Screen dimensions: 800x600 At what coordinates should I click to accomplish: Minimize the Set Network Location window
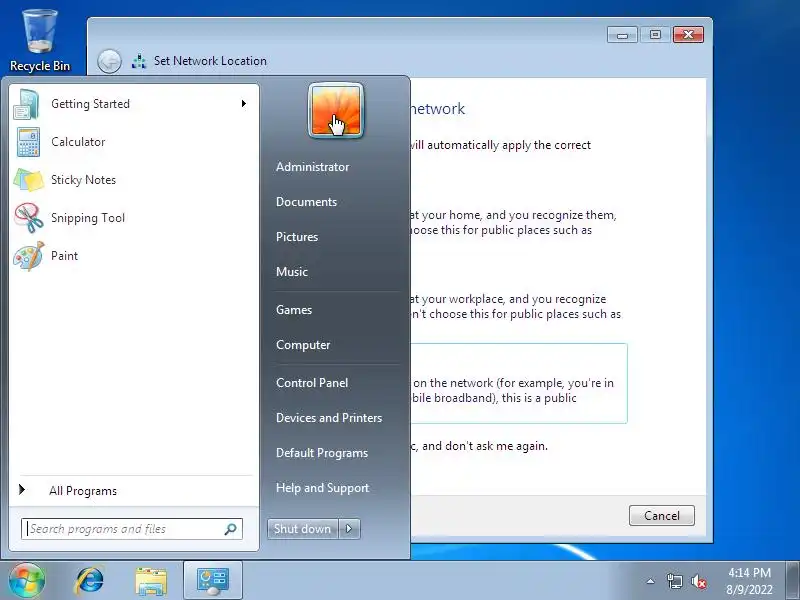pos(622,35)
